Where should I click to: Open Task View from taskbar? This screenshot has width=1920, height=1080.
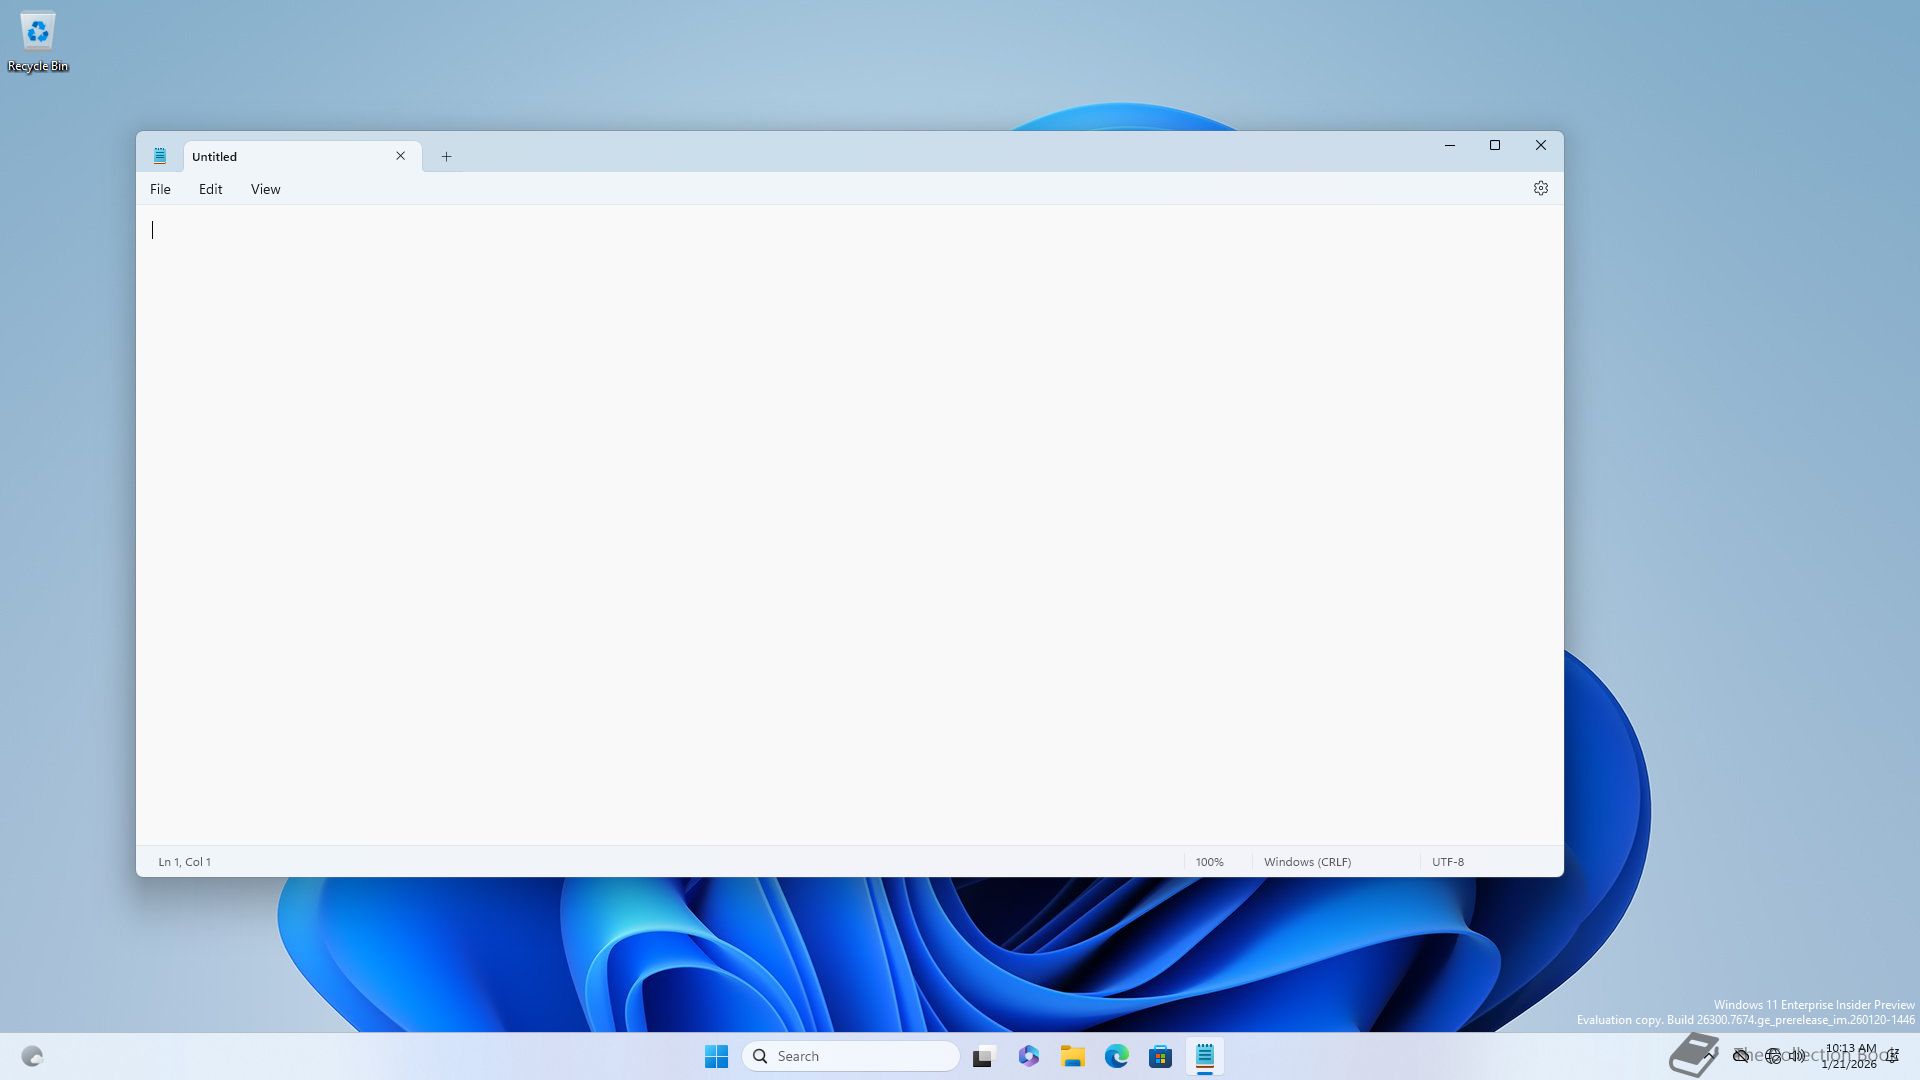click(x=984, y=1056)
